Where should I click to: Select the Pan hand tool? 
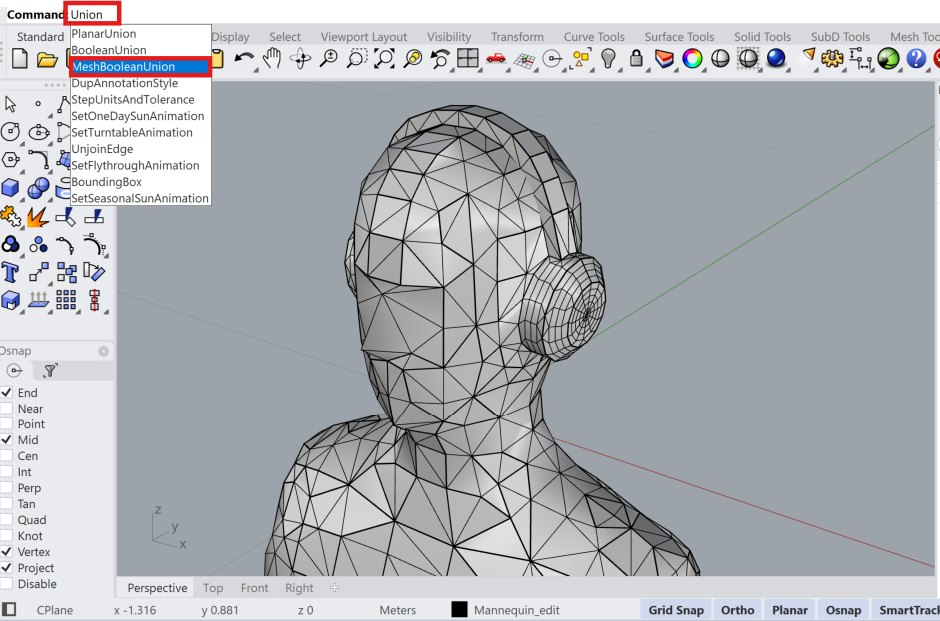pos(273,58)
